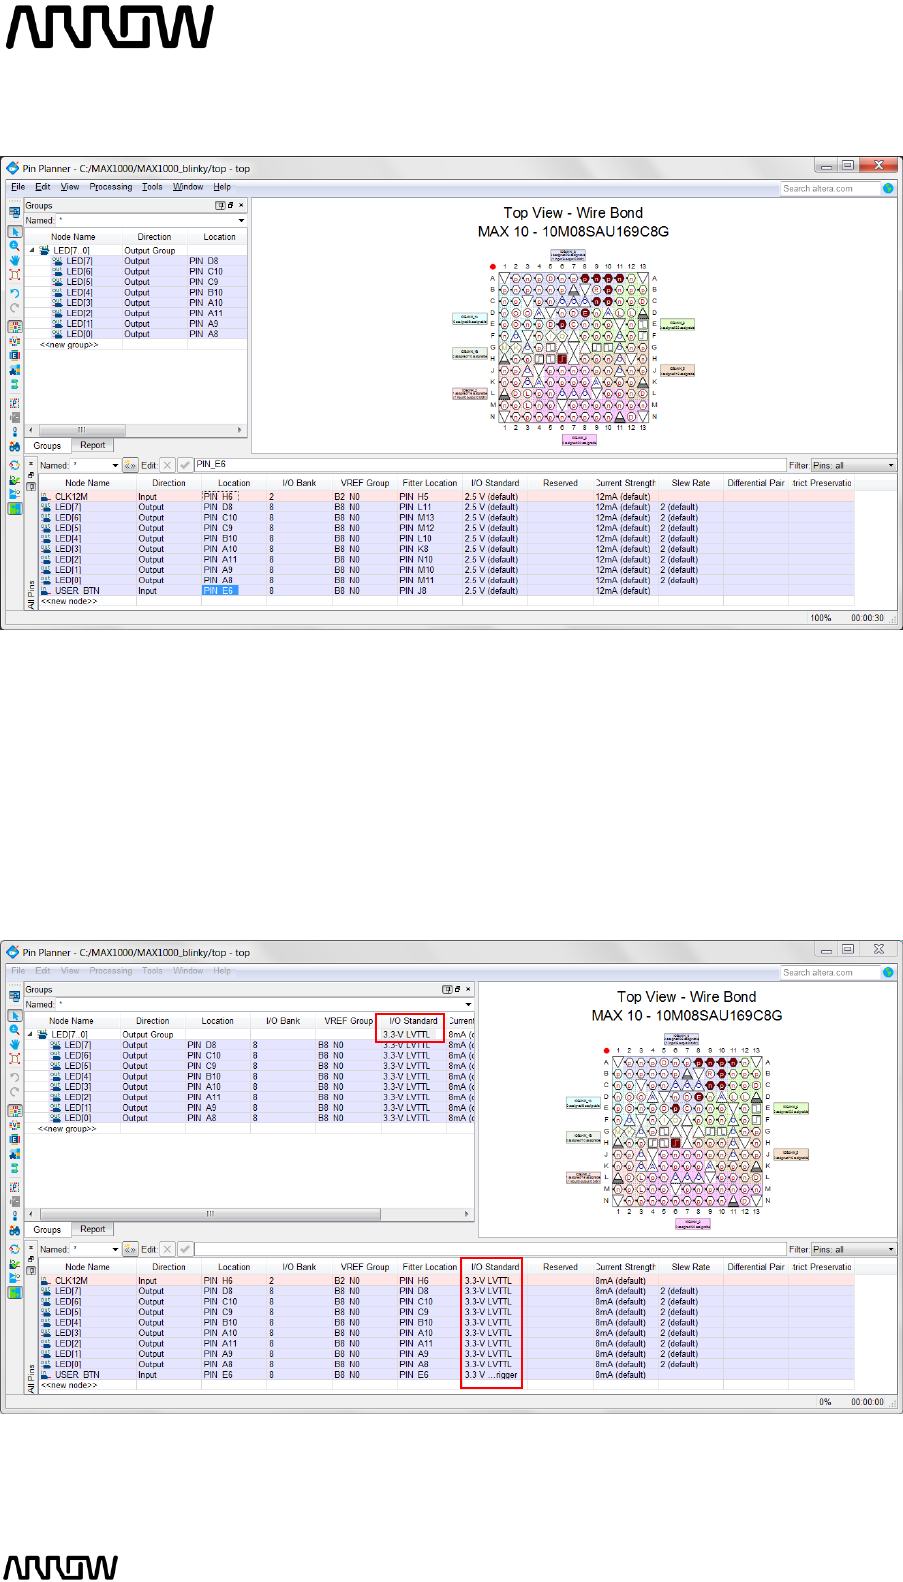Open Filter 'Pins: all' dropdown in second window
Viewport: 903px width, 1582px height.
point(891,1249)
